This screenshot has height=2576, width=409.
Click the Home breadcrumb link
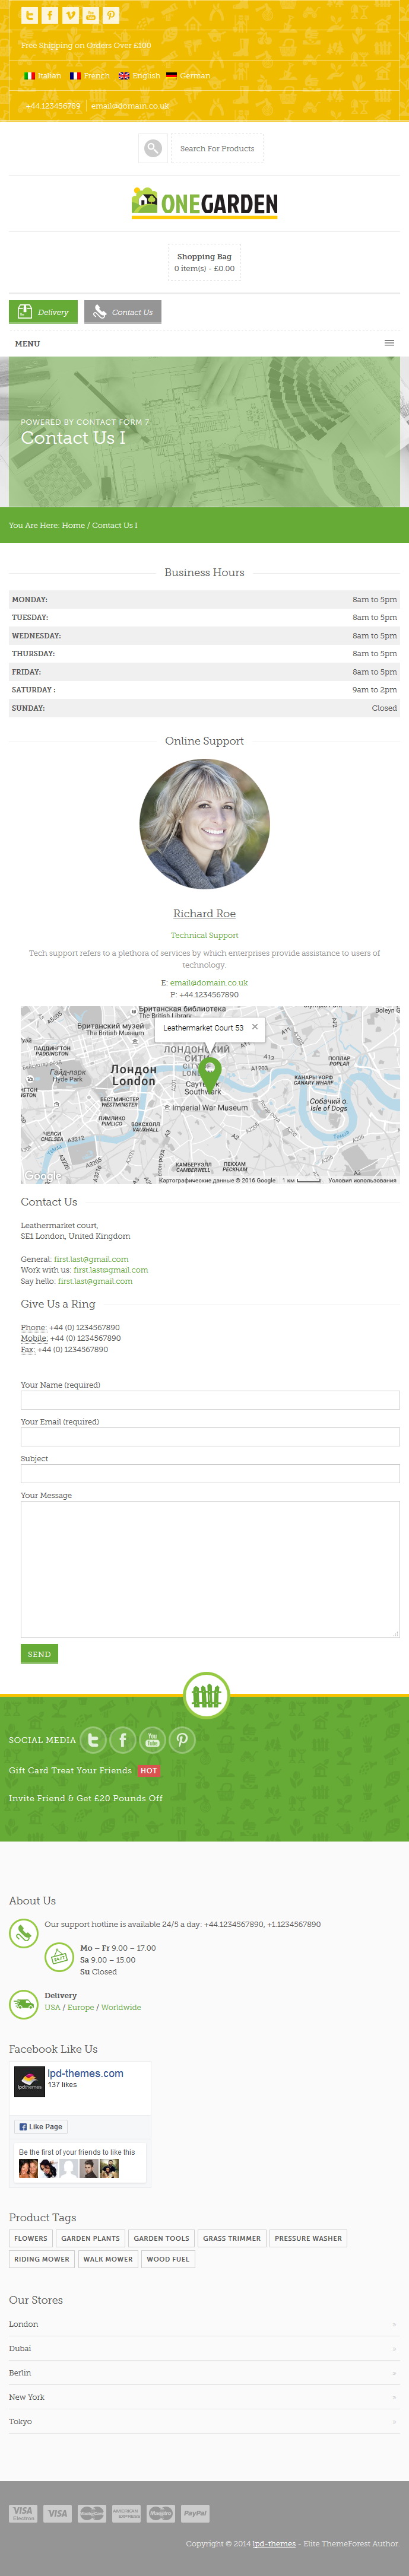pyautogui.click(x=73, y=525)
